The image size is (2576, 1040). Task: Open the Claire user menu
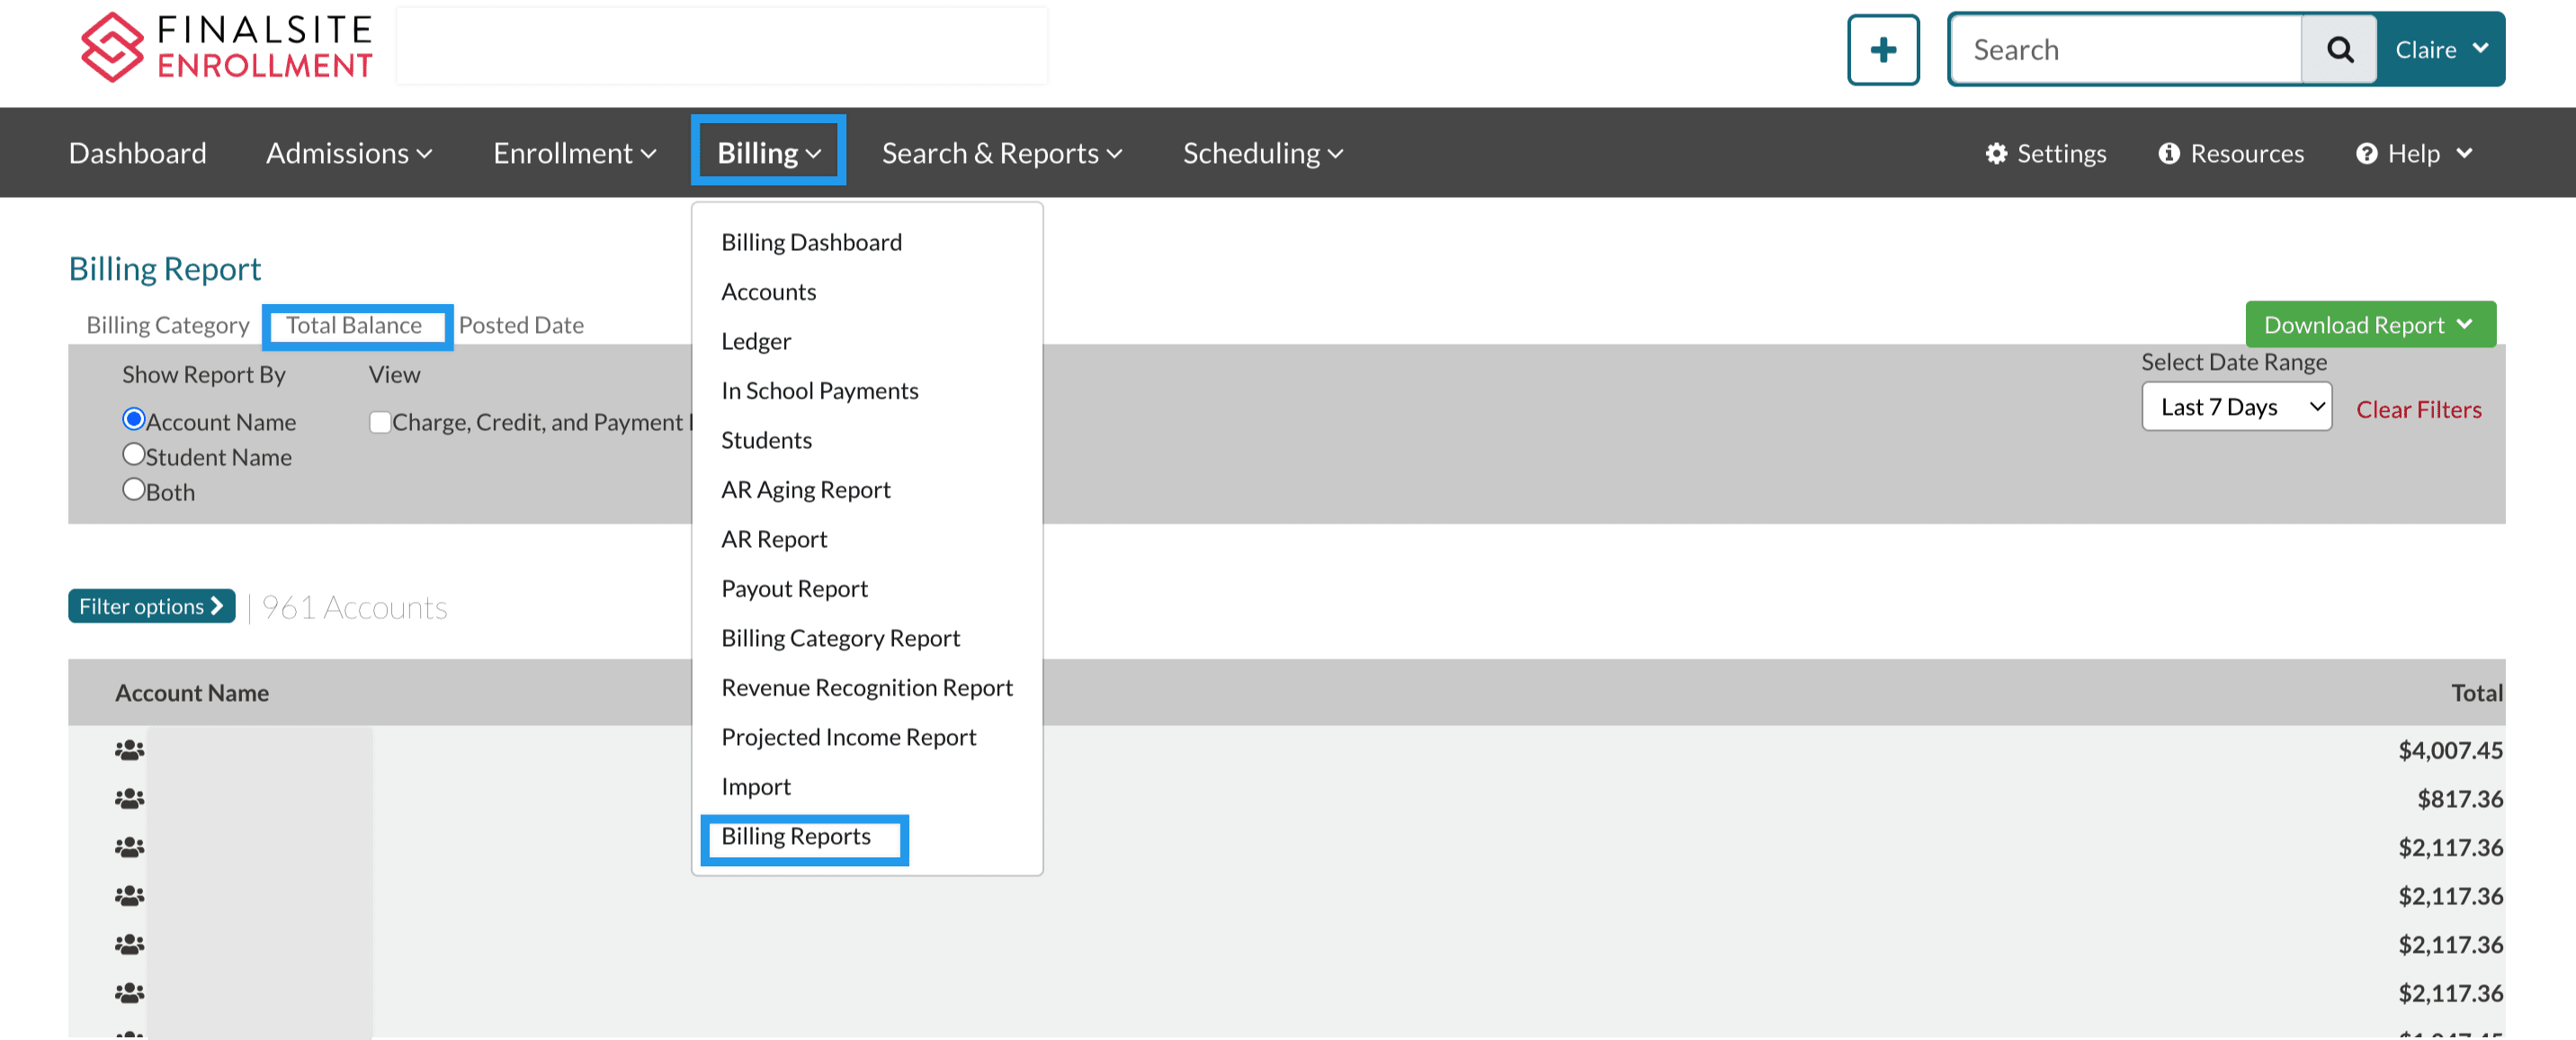pos(2440,50)
